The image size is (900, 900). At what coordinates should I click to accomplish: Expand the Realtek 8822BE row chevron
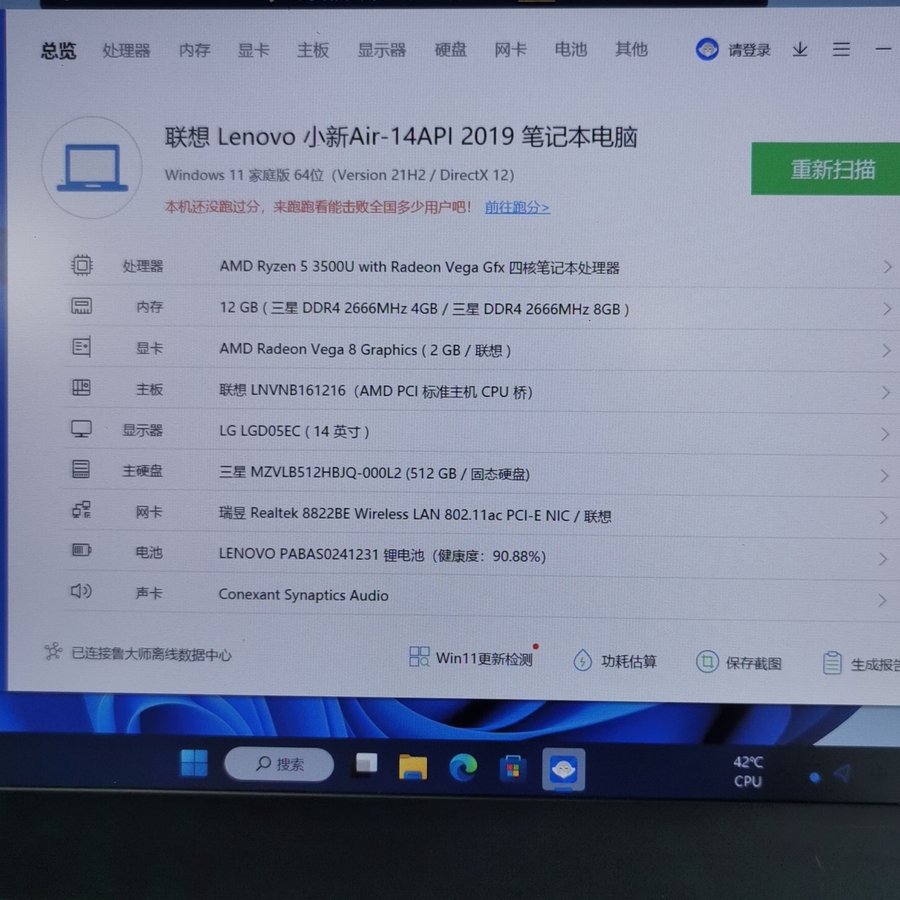coord(885,518)
